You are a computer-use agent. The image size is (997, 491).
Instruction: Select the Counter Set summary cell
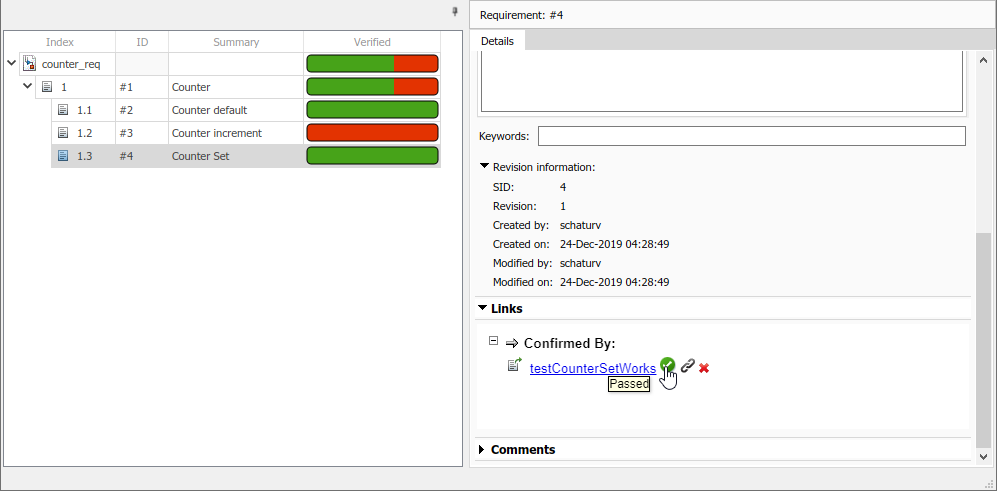point(236,156)
